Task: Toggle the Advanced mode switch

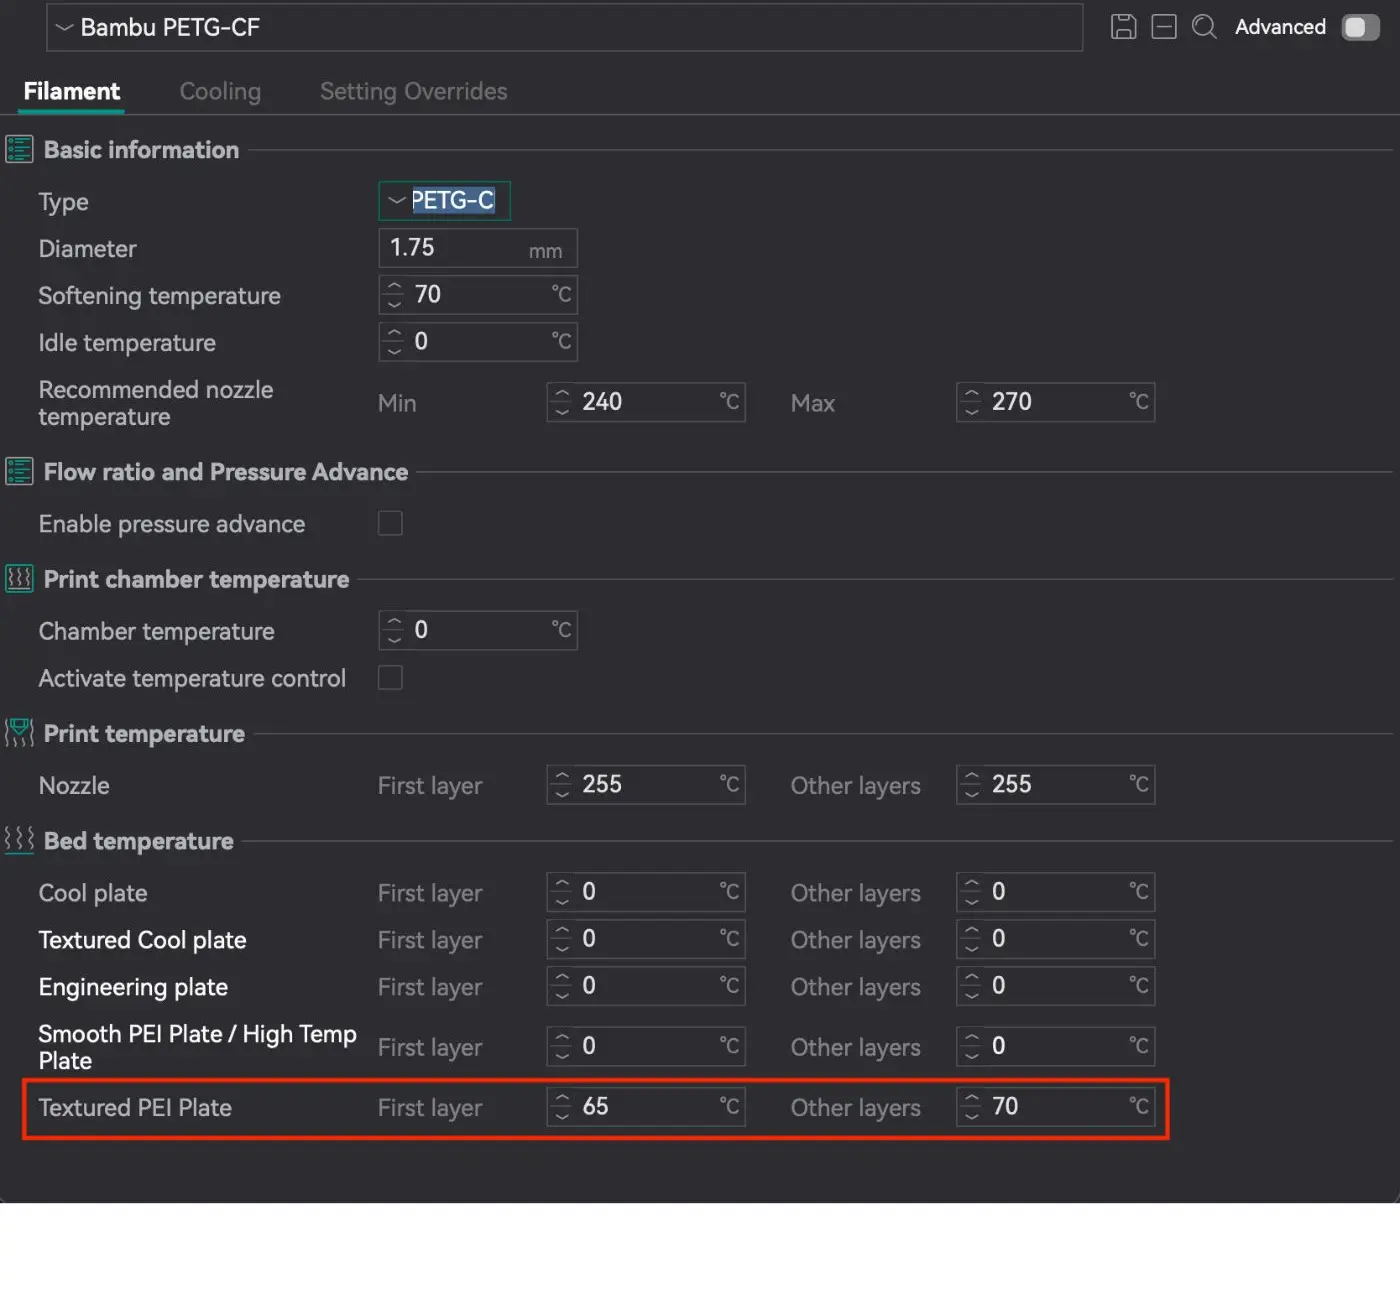Action: (x=1360, y=27)
